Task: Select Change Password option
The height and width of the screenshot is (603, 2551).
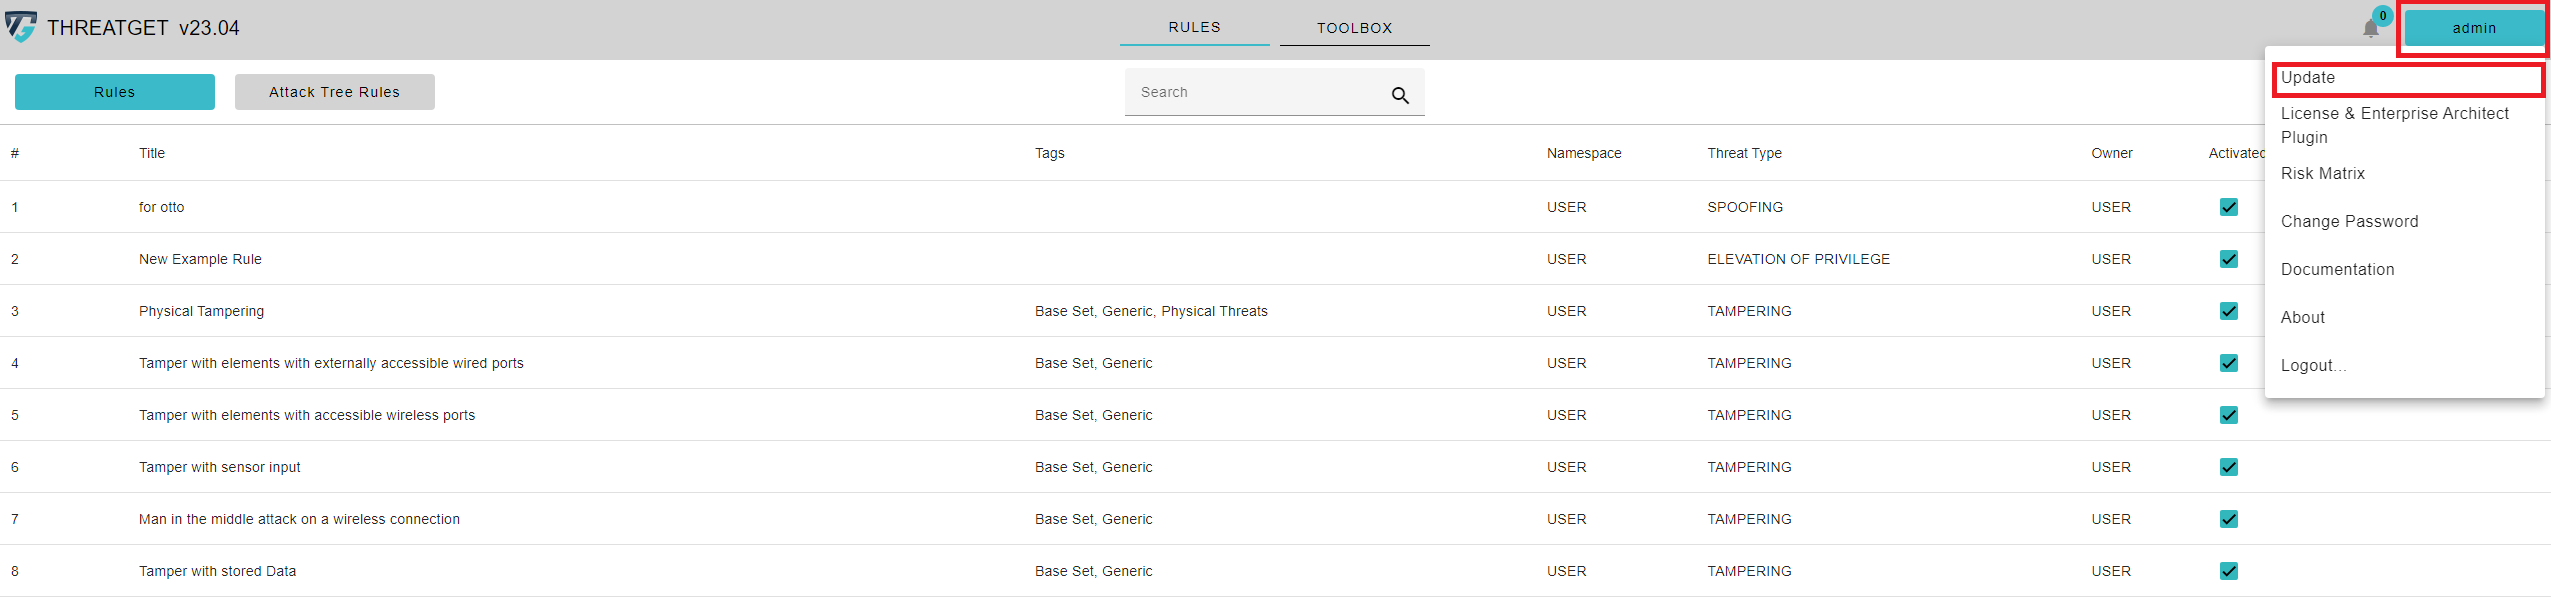Action: point(2349,222)
